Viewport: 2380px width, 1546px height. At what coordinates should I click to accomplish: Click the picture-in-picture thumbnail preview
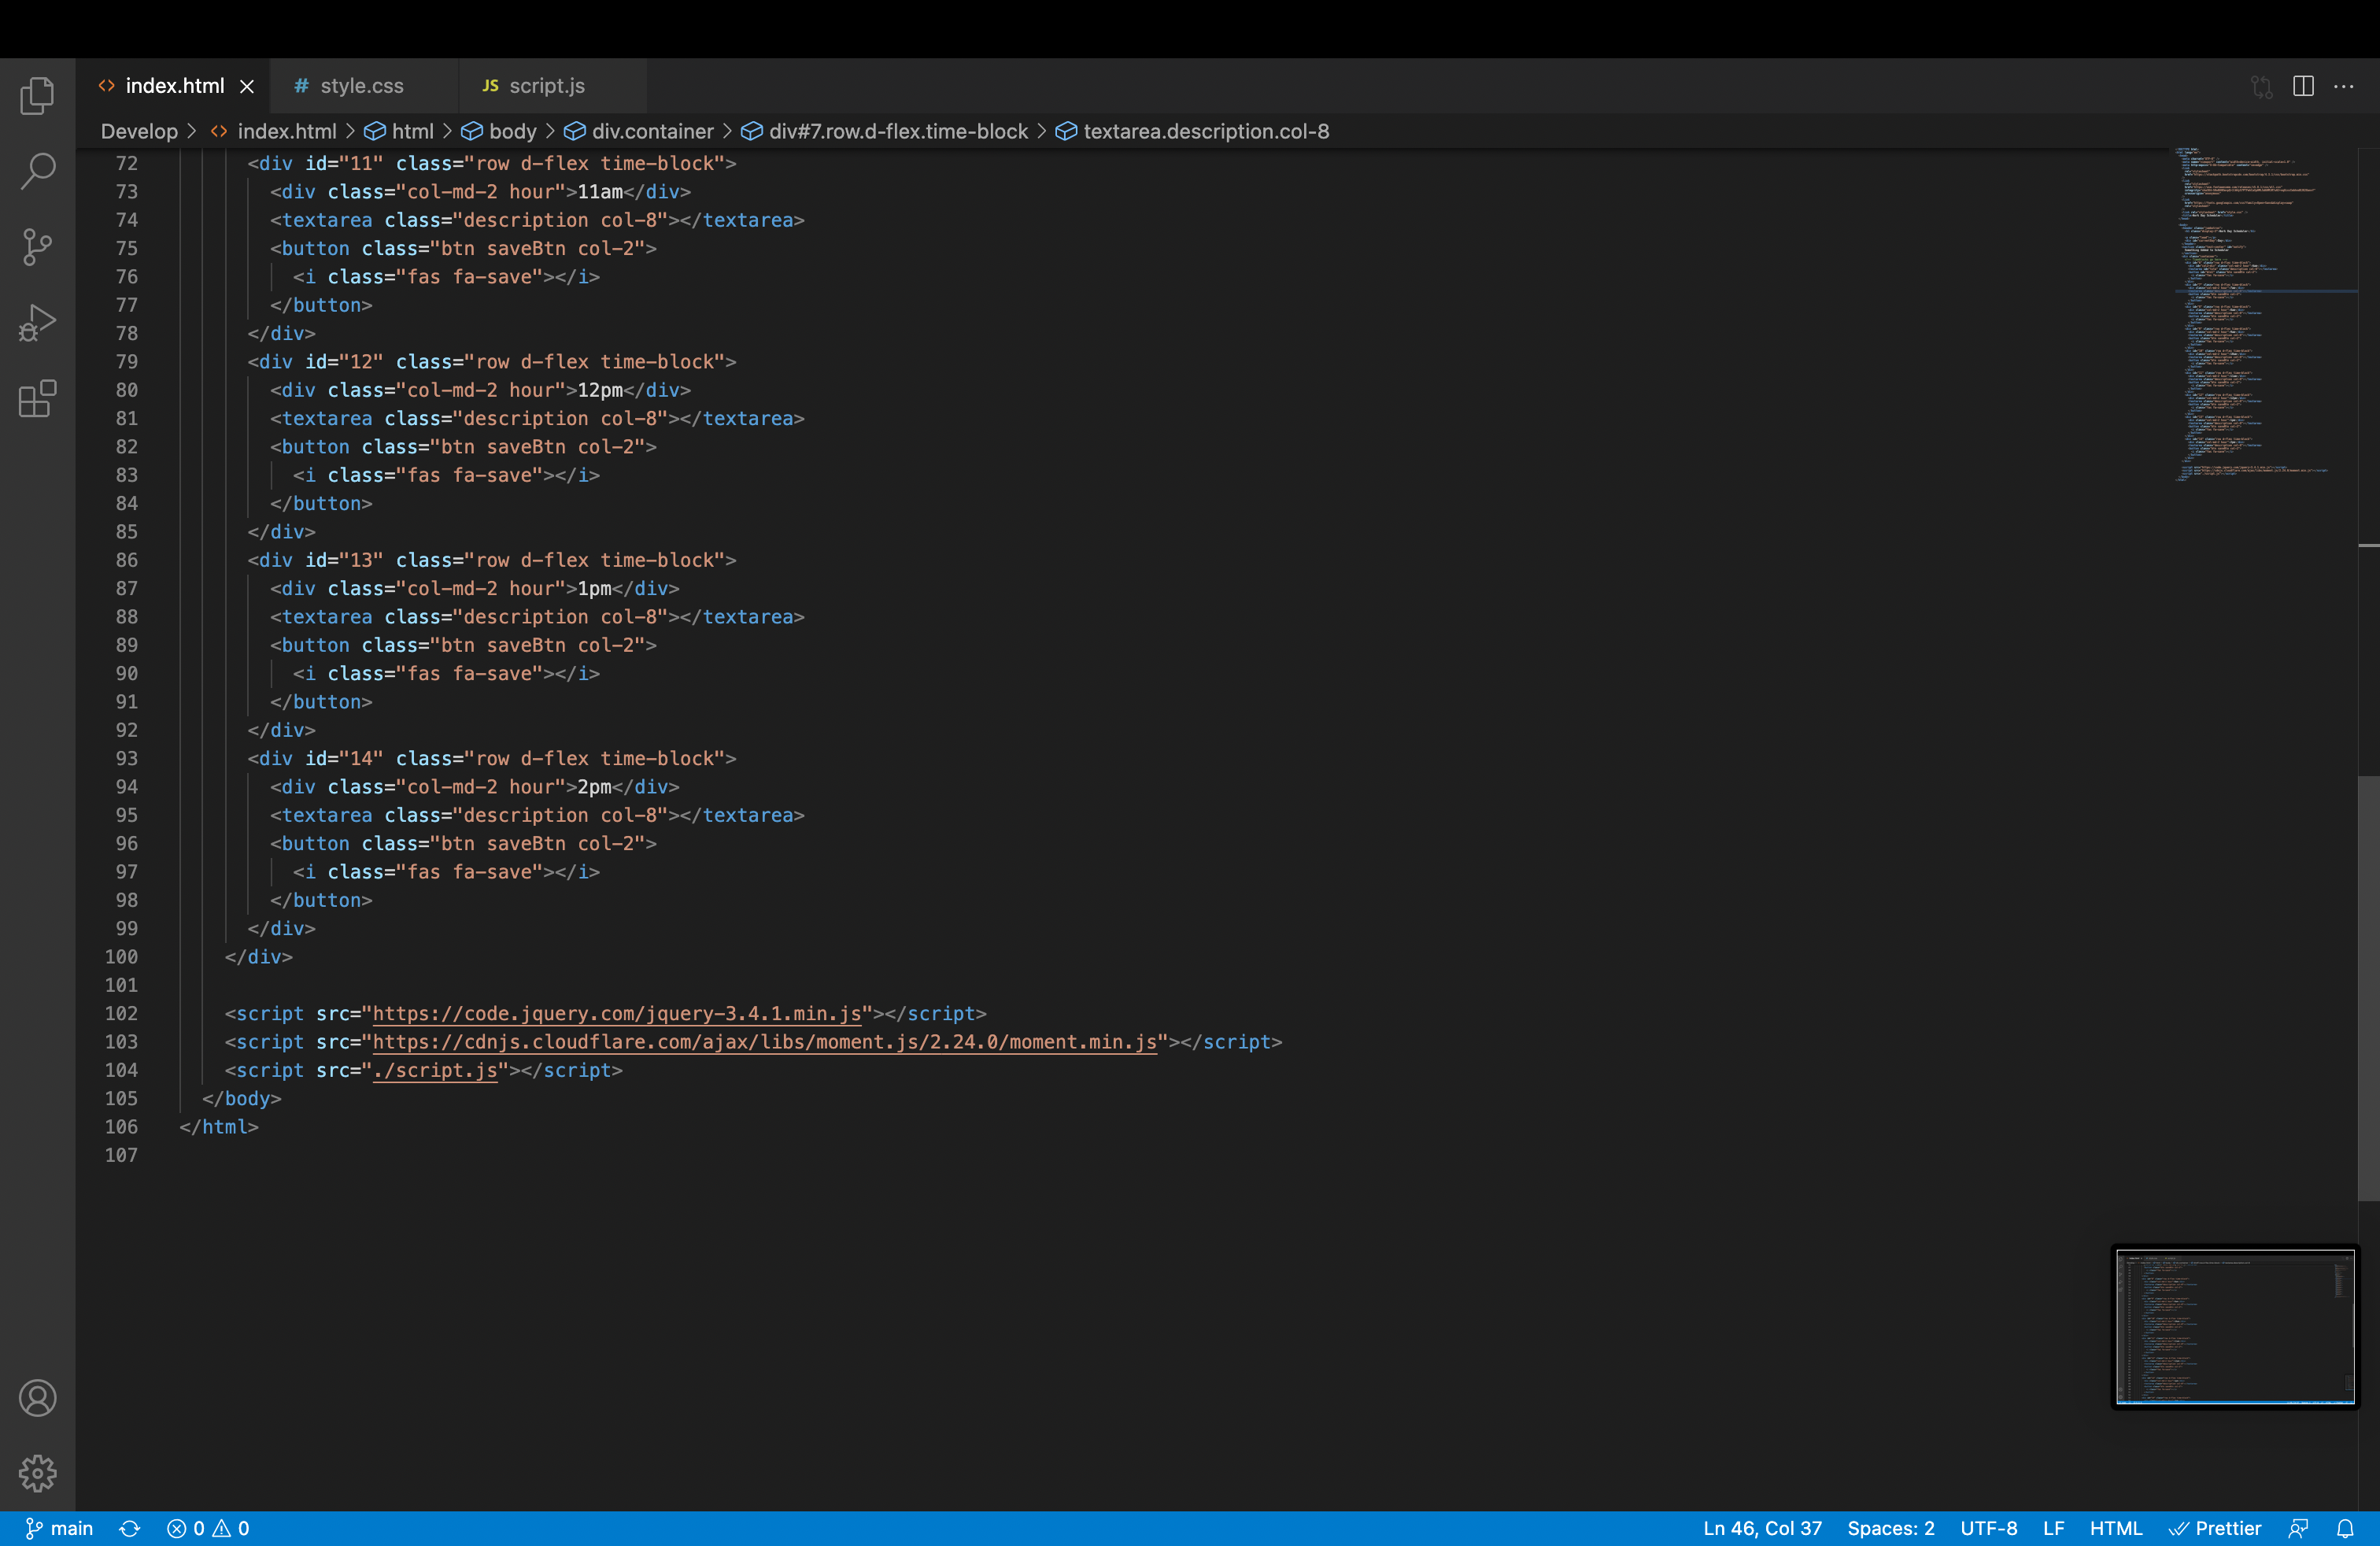tap(2235, 1326)
